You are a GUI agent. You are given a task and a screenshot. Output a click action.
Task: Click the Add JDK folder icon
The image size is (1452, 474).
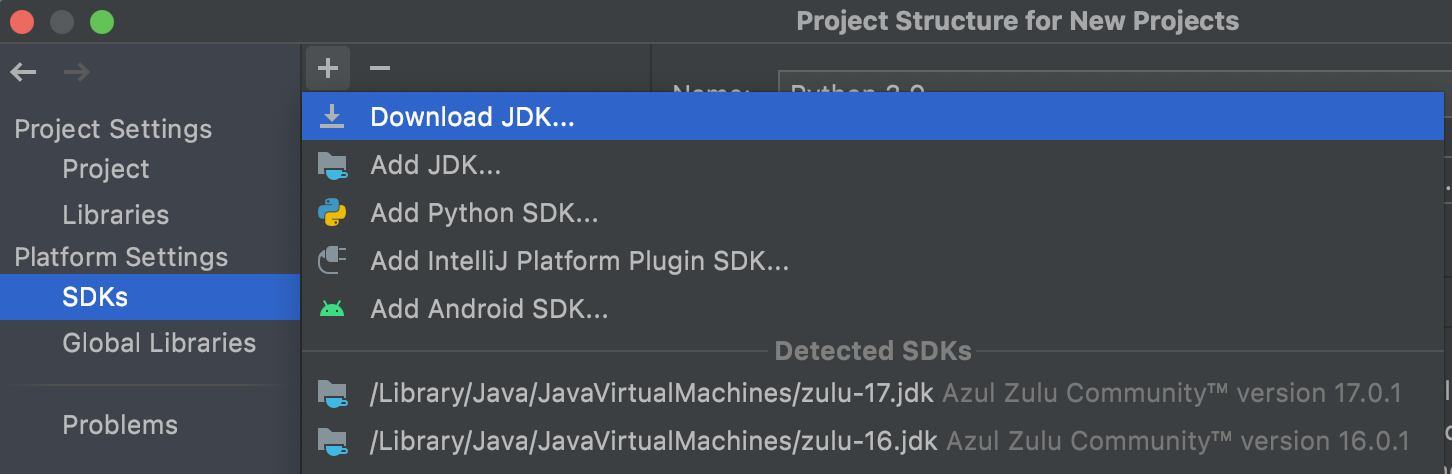331,165
